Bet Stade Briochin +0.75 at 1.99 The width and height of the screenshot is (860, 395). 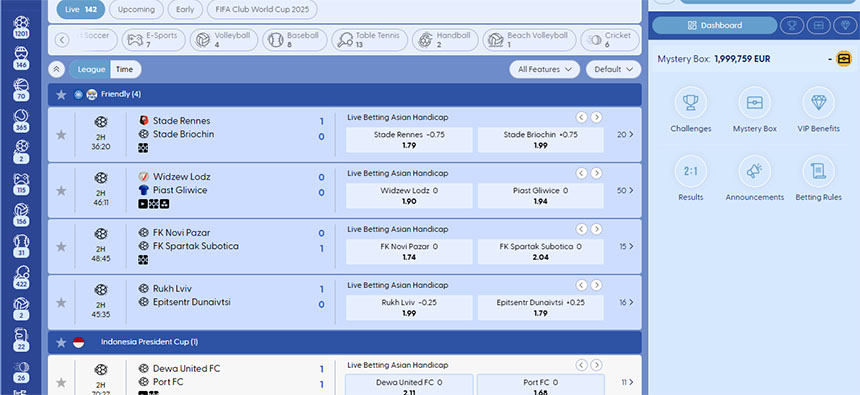click(x=541, y=140)
